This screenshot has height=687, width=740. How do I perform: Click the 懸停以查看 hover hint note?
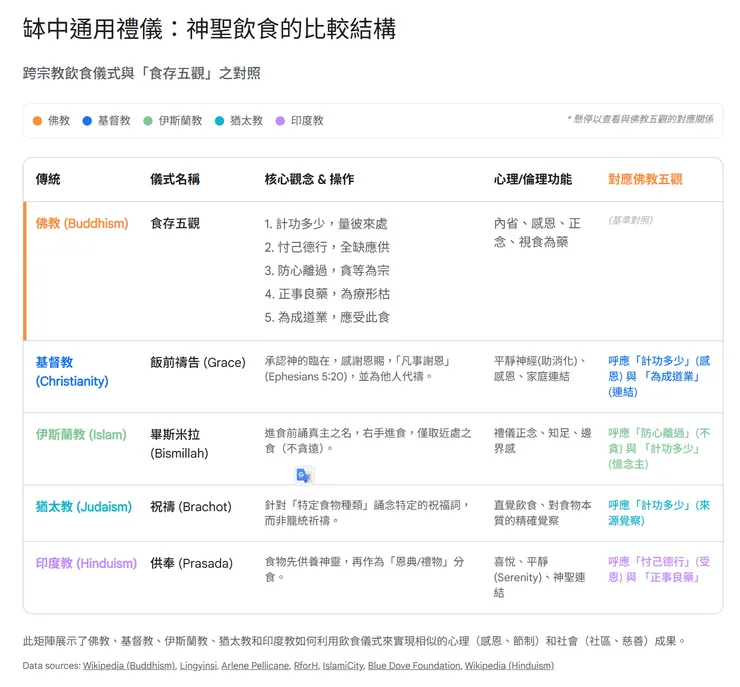click(x=640, y=119)
